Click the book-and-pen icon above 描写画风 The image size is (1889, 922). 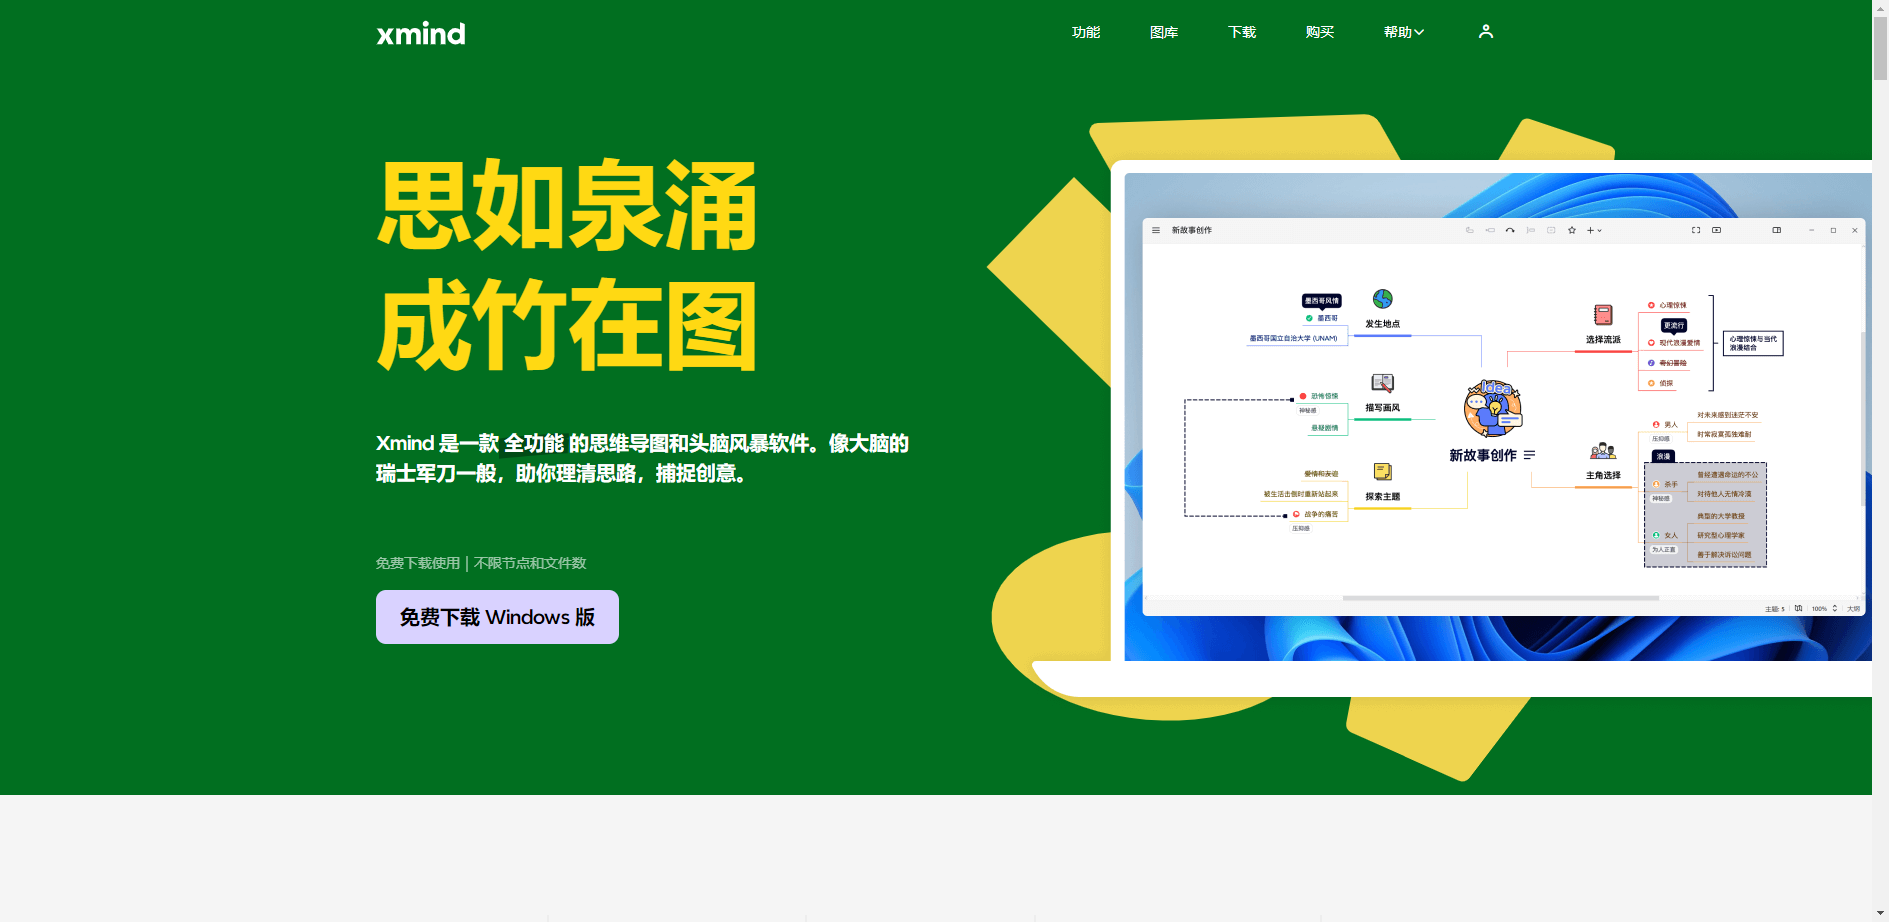pos(1383,383)
